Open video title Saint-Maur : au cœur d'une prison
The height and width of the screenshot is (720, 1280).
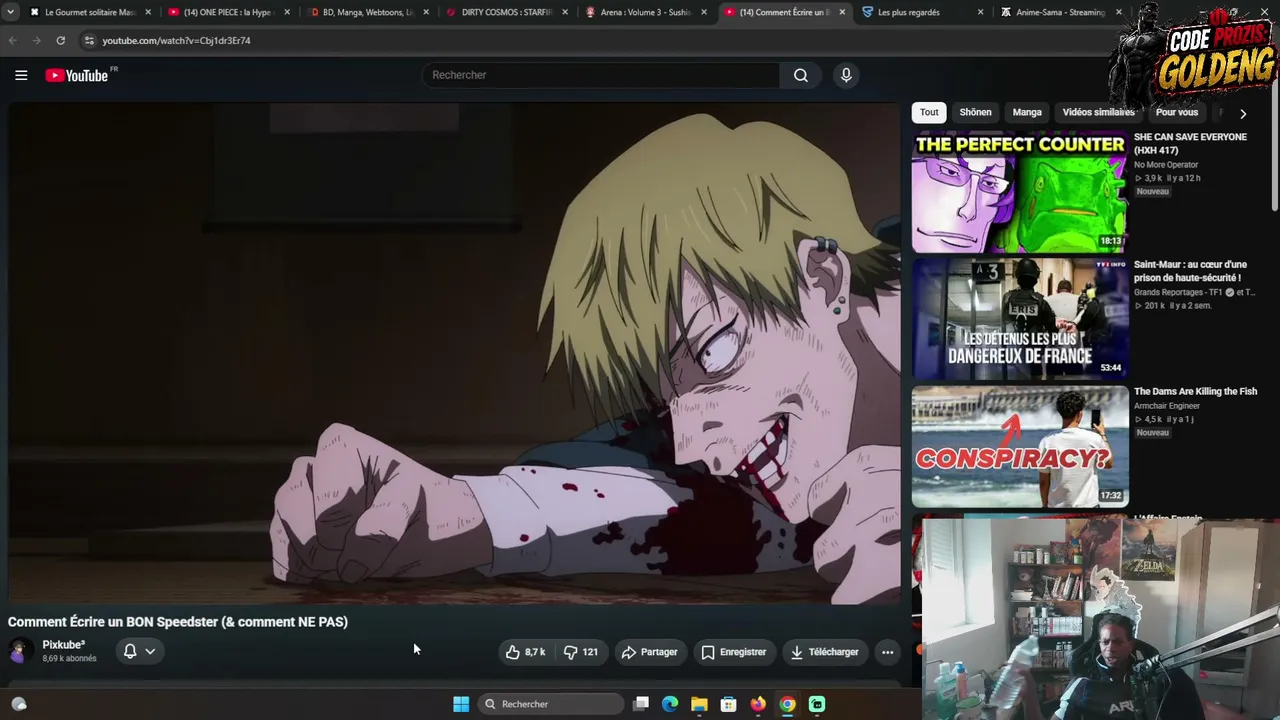pyautogui.click(x=1190, y=271)
